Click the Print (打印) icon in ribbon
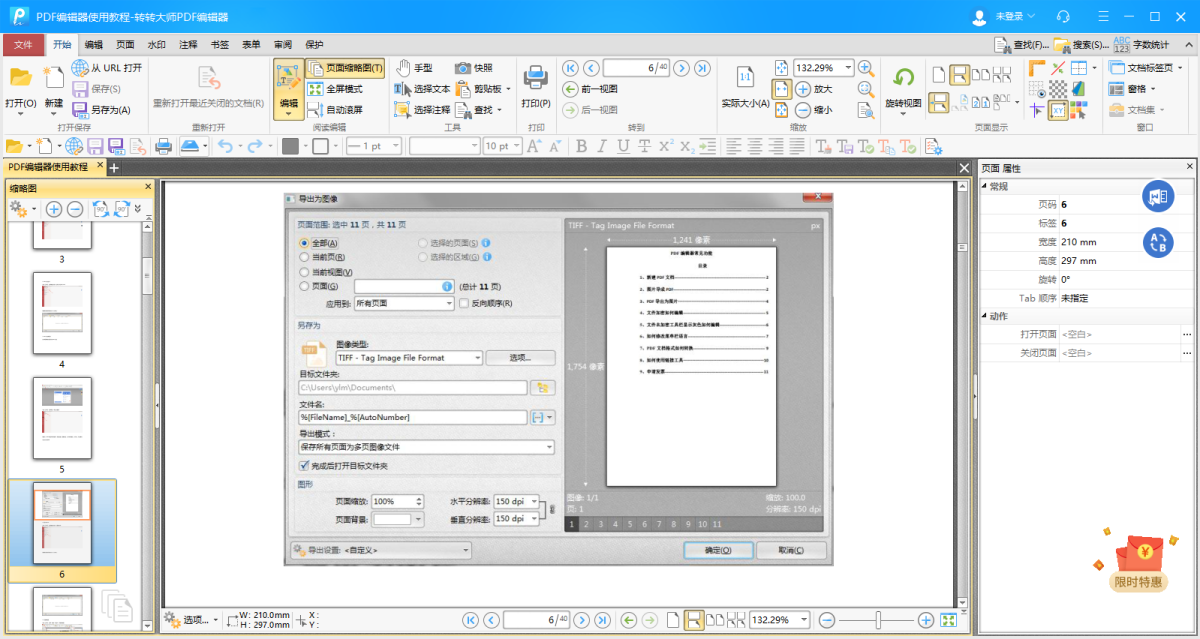The image size is (1200, 639). coord(536,78)
